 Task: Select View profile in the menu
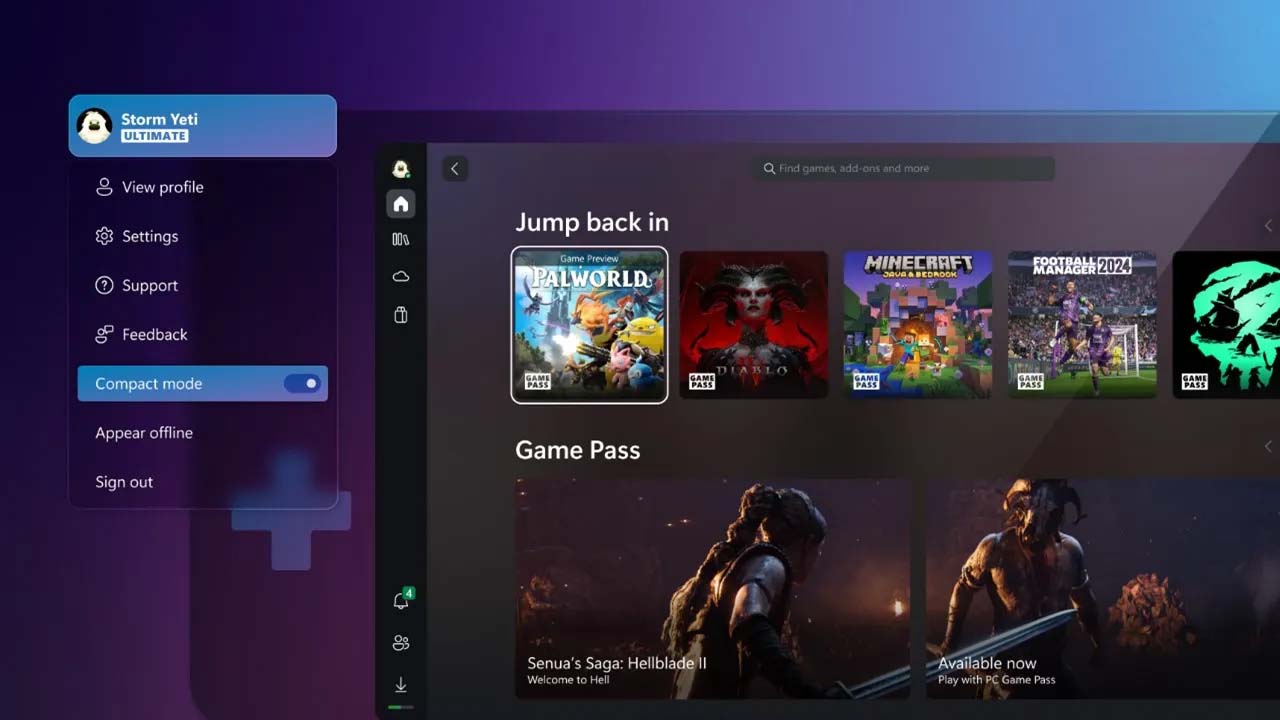pos(162,187)
